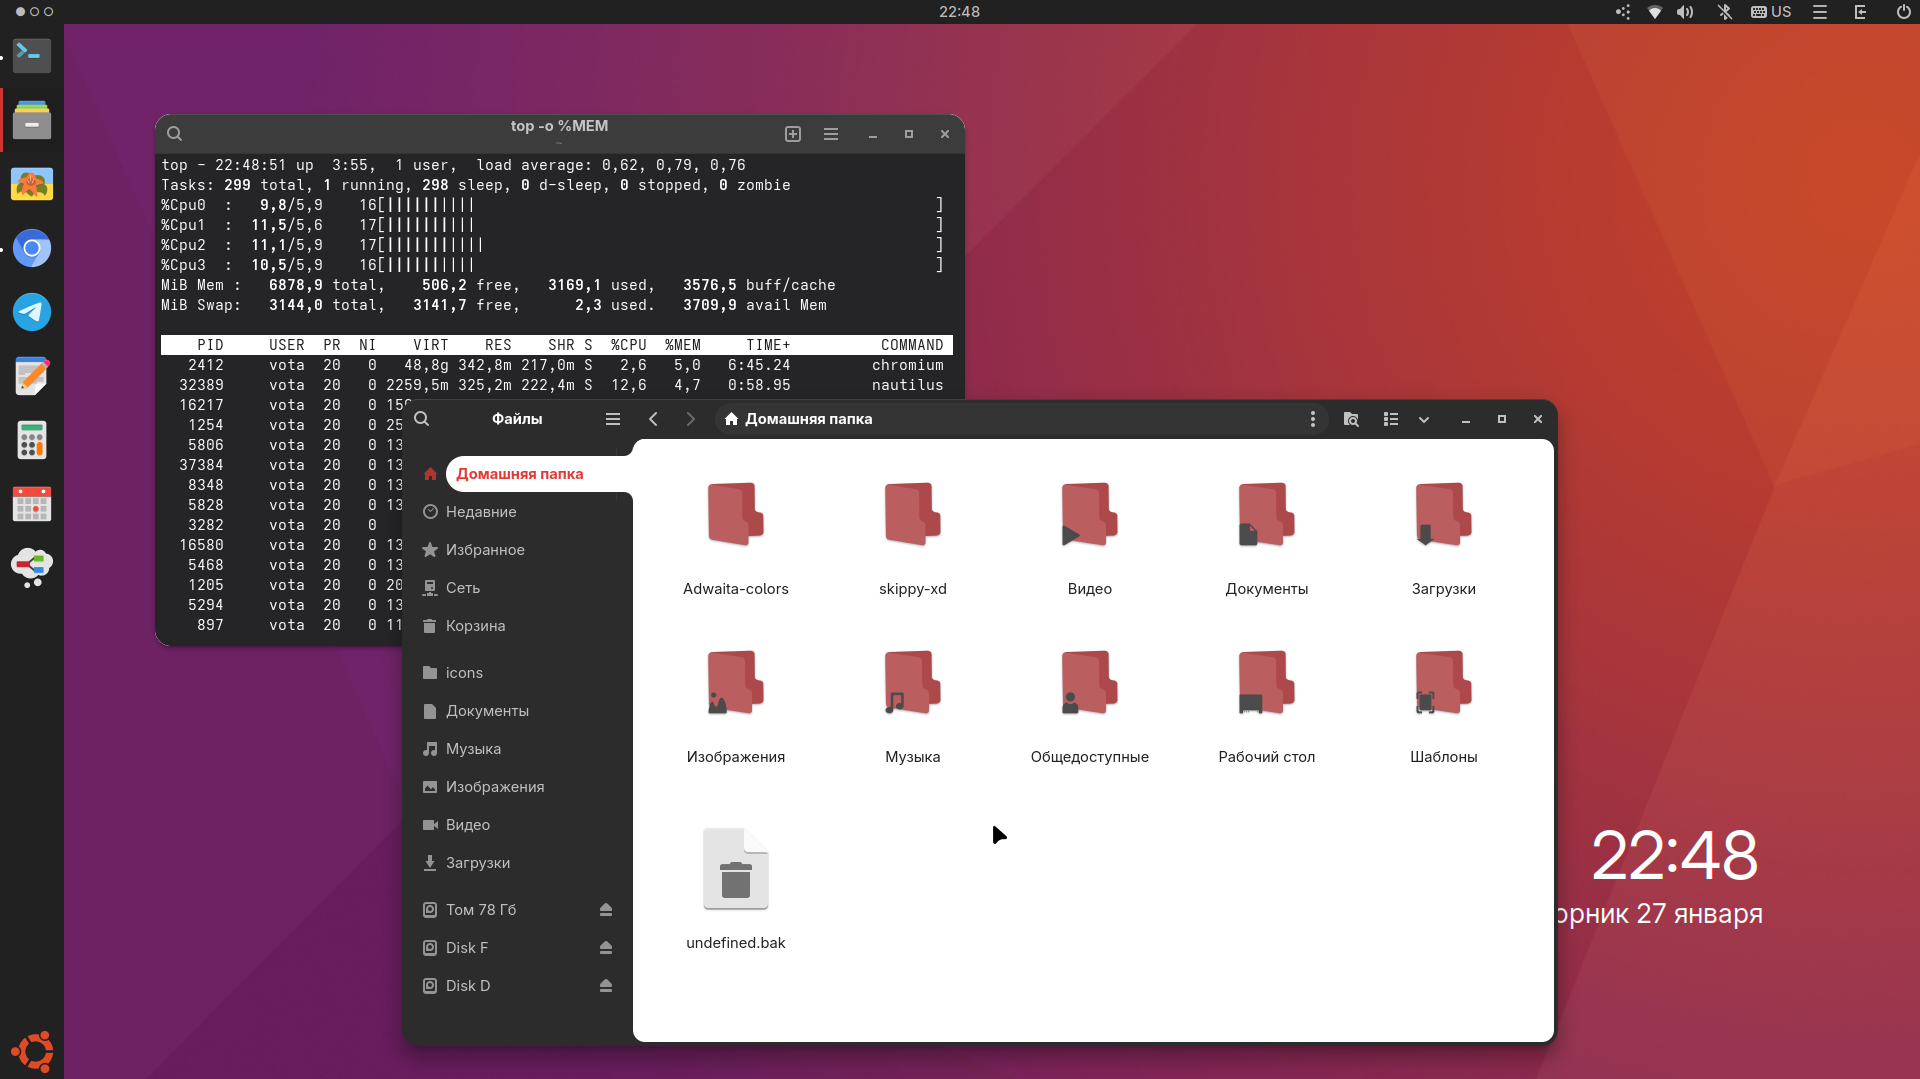Viewport: 1920px width, 1079px height.
Task: Open the Files hamburger menu
Action: coord(613,419)
